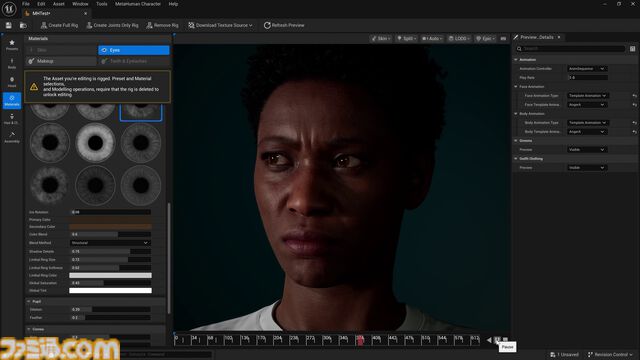Open the File menu
640x360 pixels.
tap(26, 4)
